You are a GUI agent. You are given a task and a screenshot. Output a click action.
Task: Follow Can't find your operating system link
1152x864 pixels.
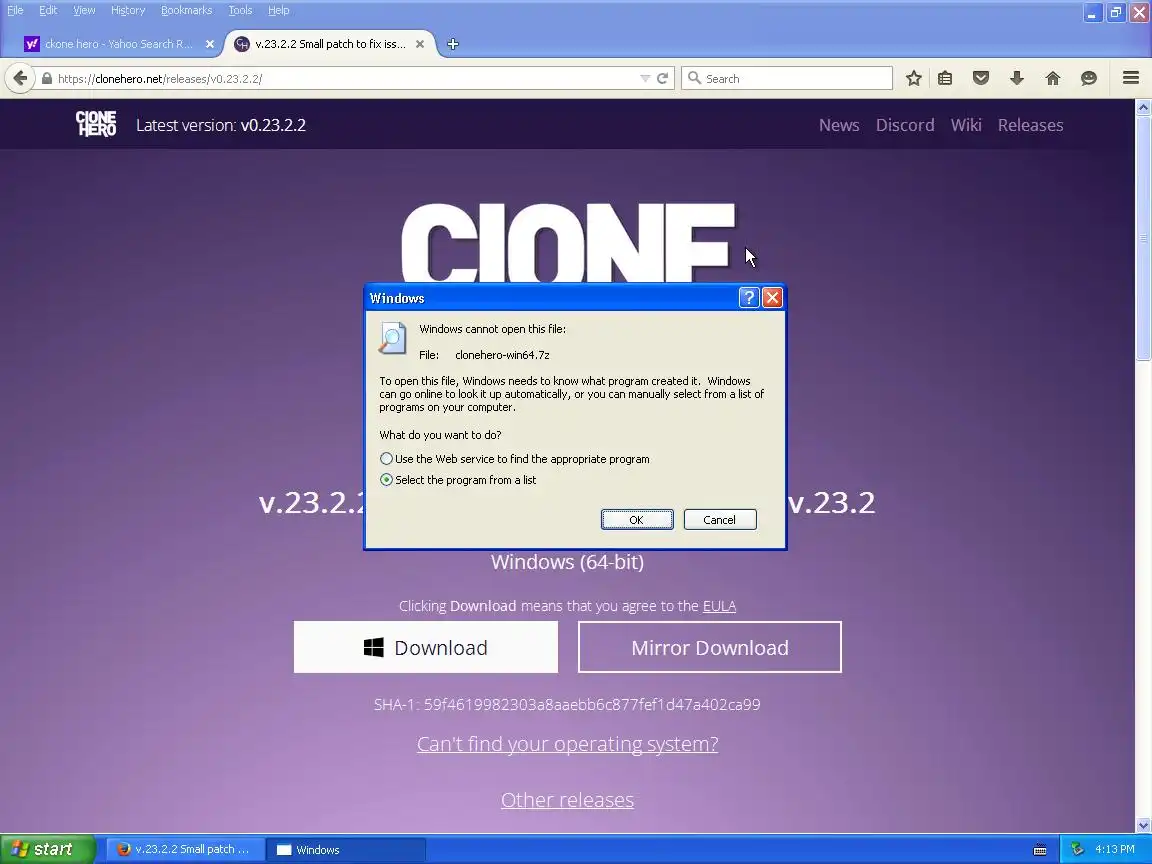tap(567, 744)
